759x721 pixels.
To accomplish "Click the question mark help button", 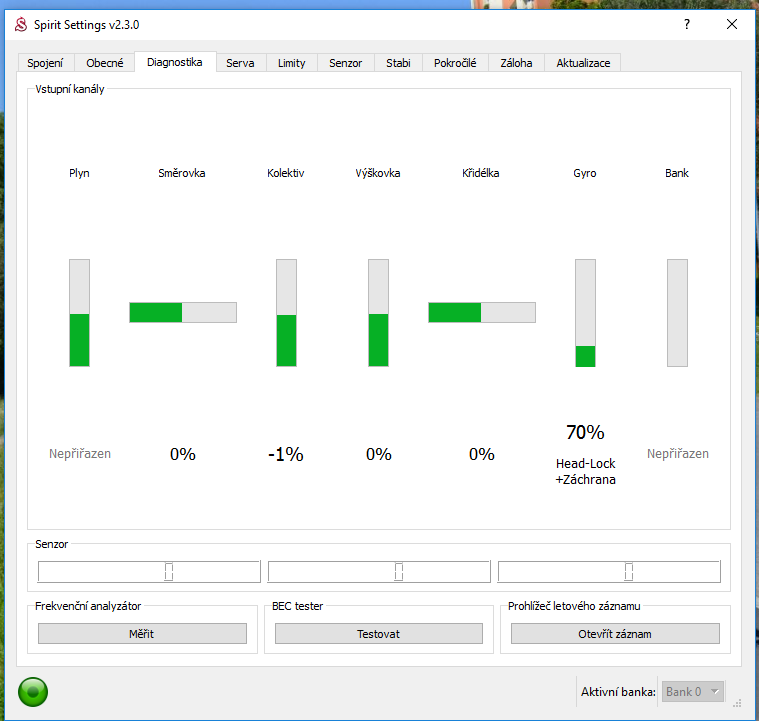I will tap(686, 24).
